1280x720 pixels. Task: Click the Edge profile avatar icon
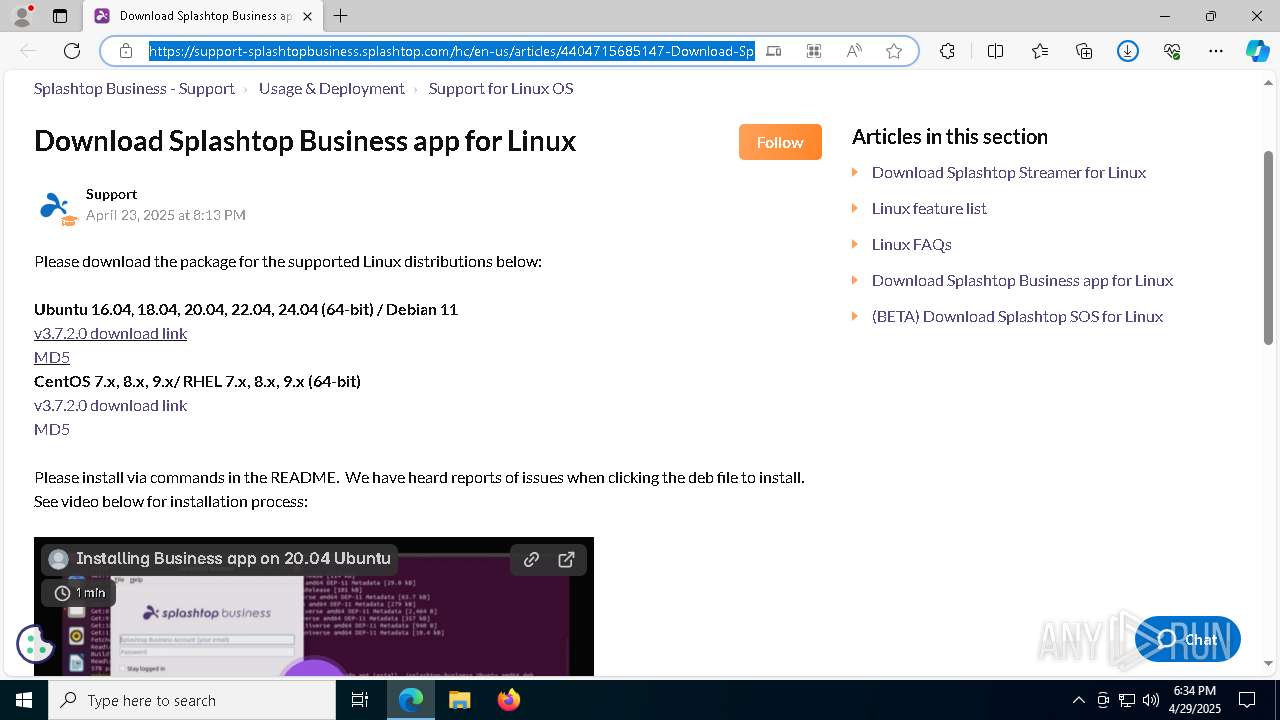click(x=21, y=16)
